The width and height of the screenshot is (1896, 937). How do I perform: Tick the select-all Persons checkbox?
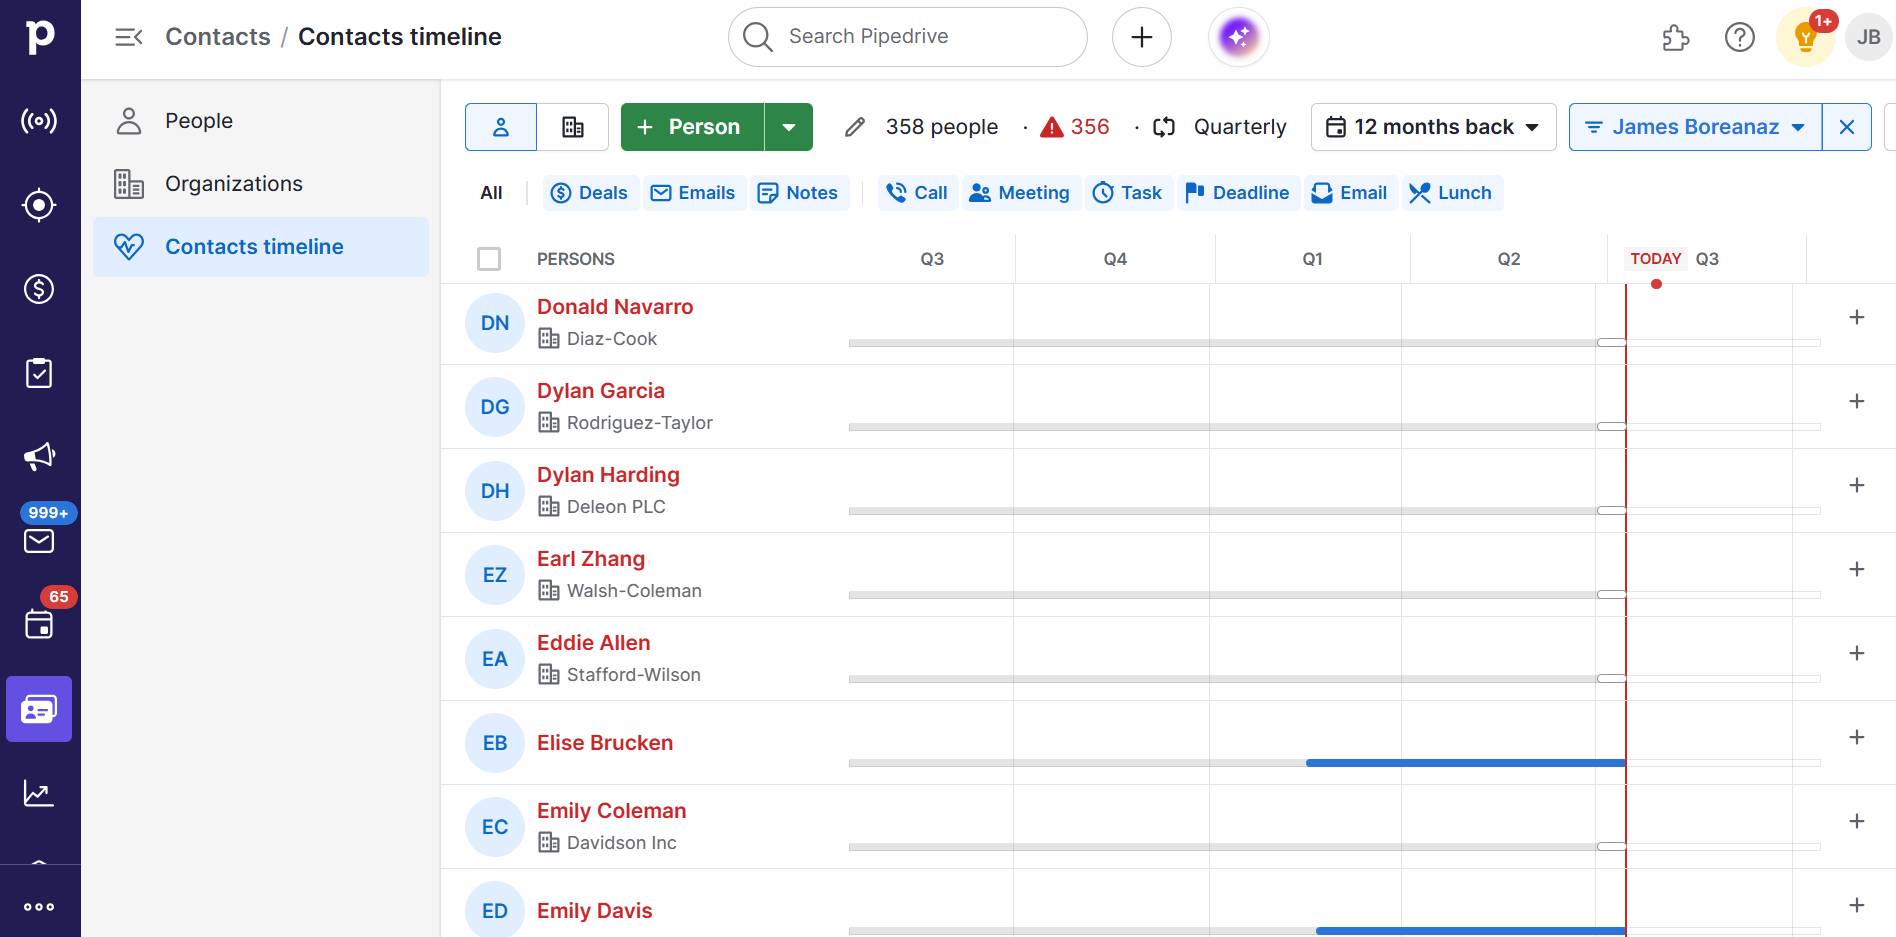(x=489, y=259)
